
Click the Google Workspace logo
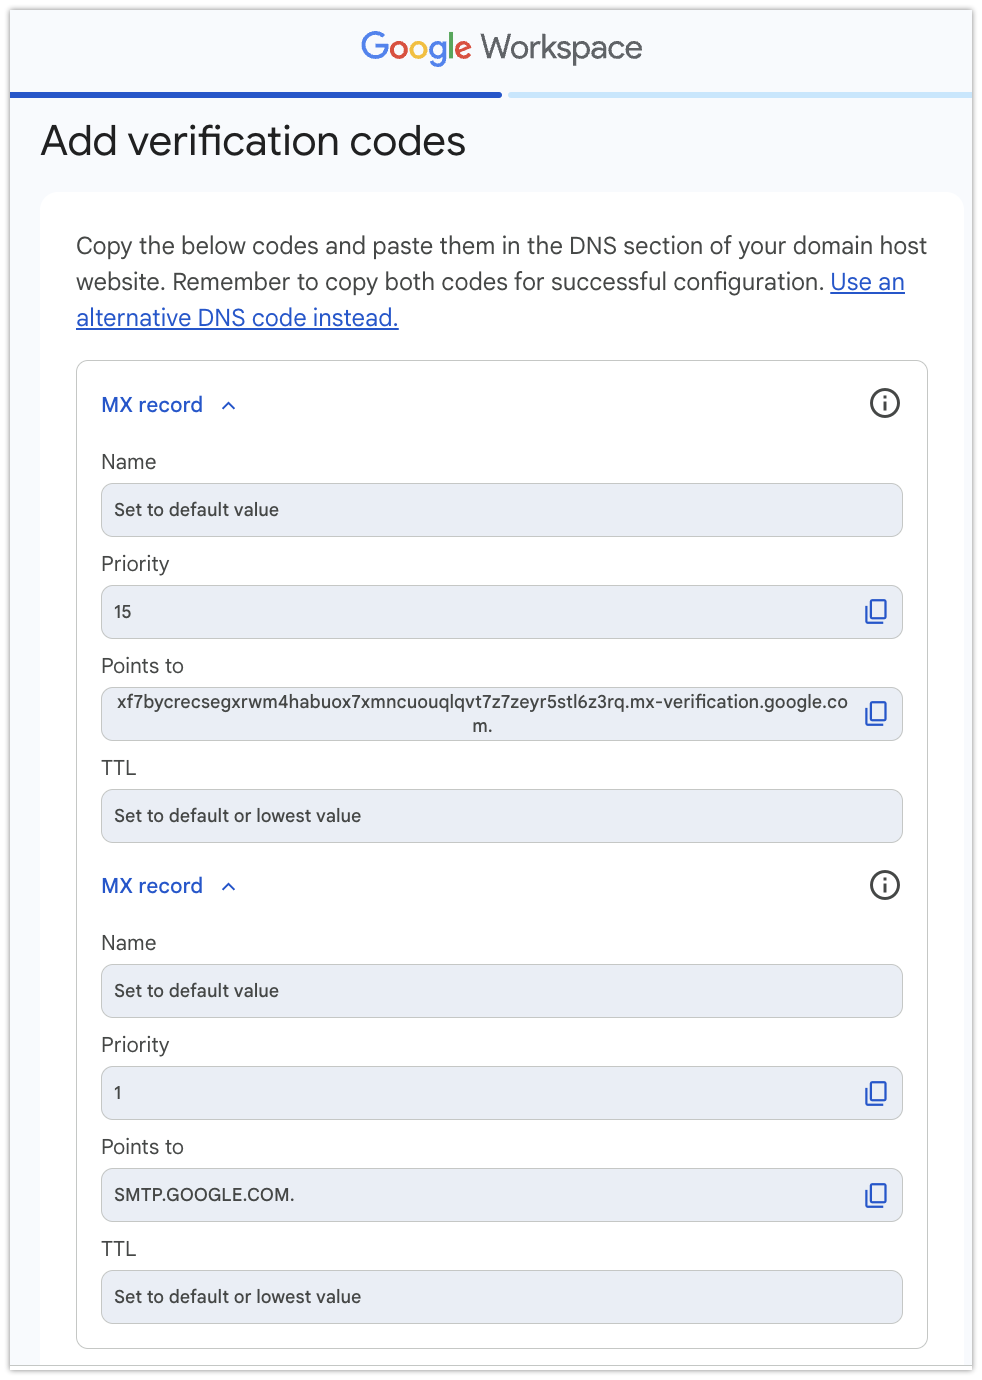point(501,47)
